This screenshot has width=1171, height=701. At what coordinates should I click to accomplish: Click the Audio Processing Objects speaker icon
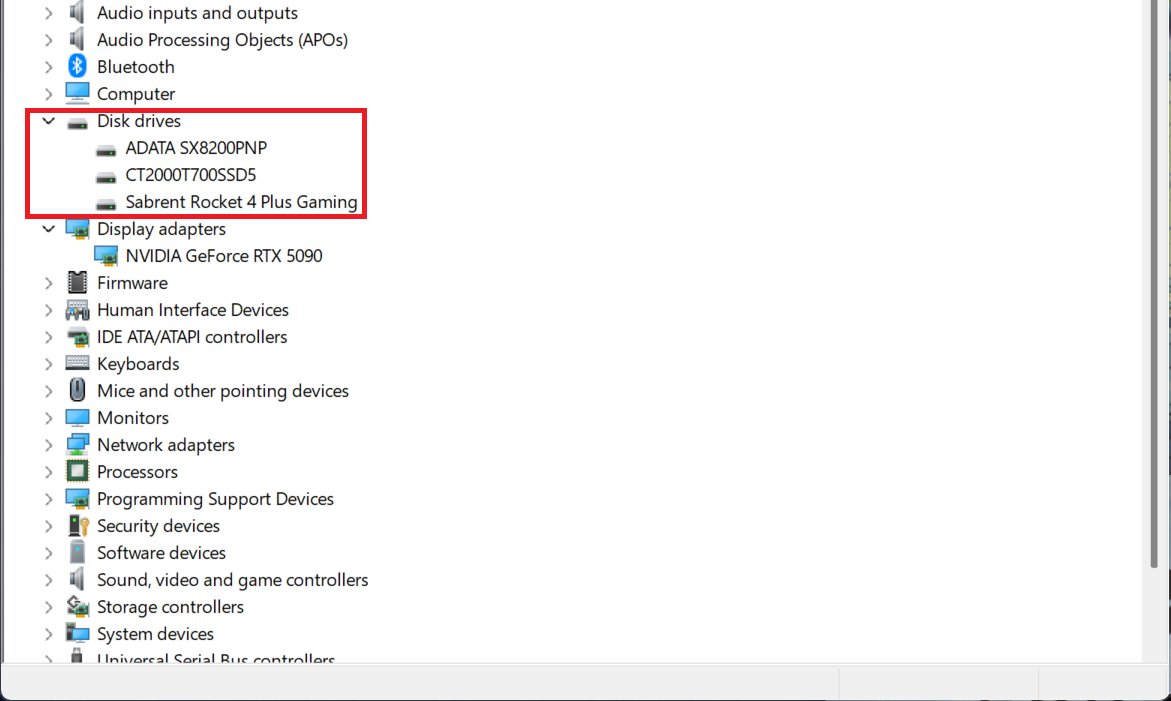pos(77,40)
